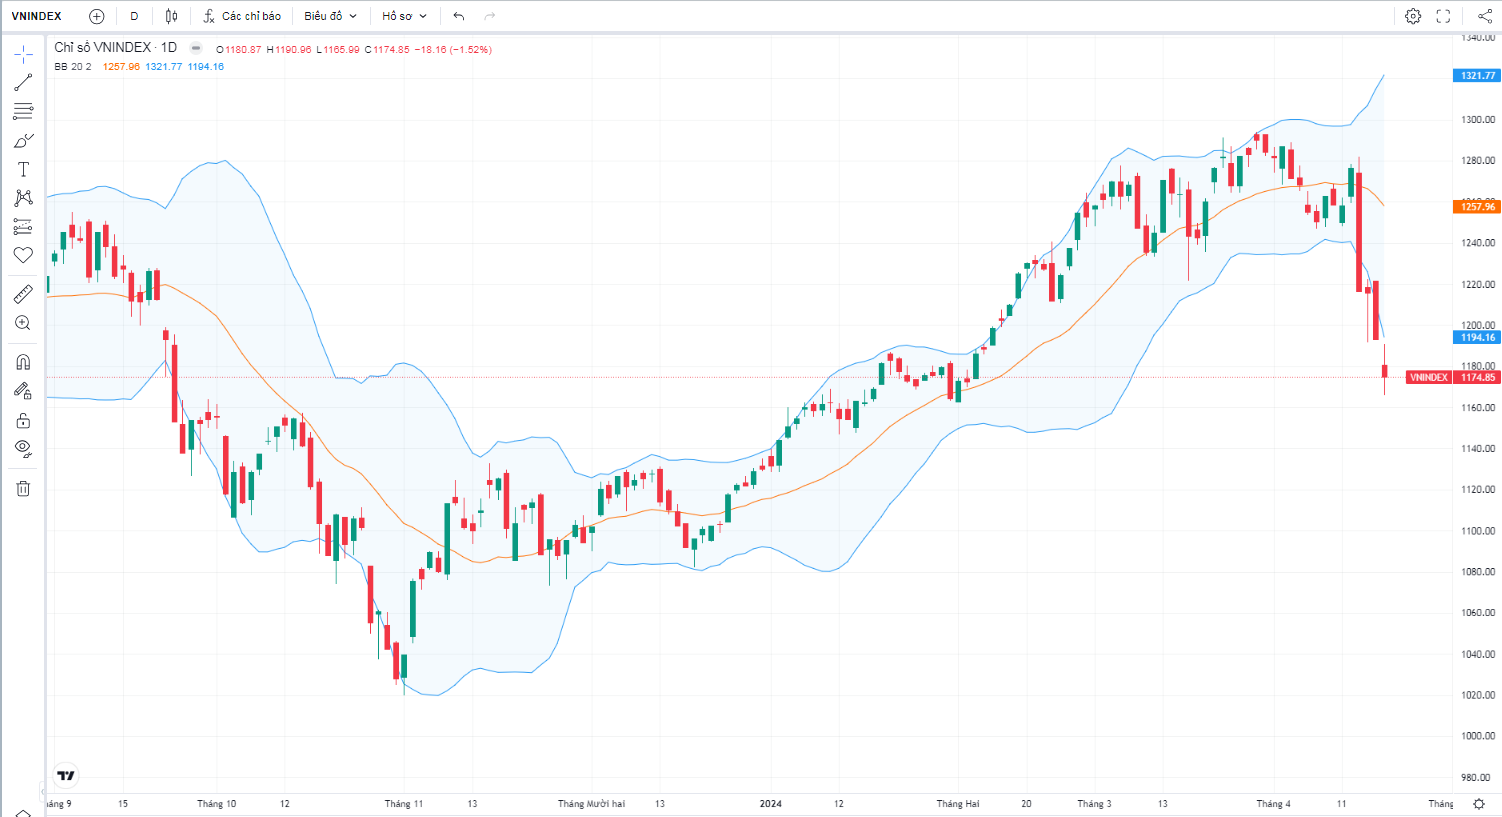Open the Fibonacci and Gann tools
Screen dimensions: 1502x817
(23, 112)
